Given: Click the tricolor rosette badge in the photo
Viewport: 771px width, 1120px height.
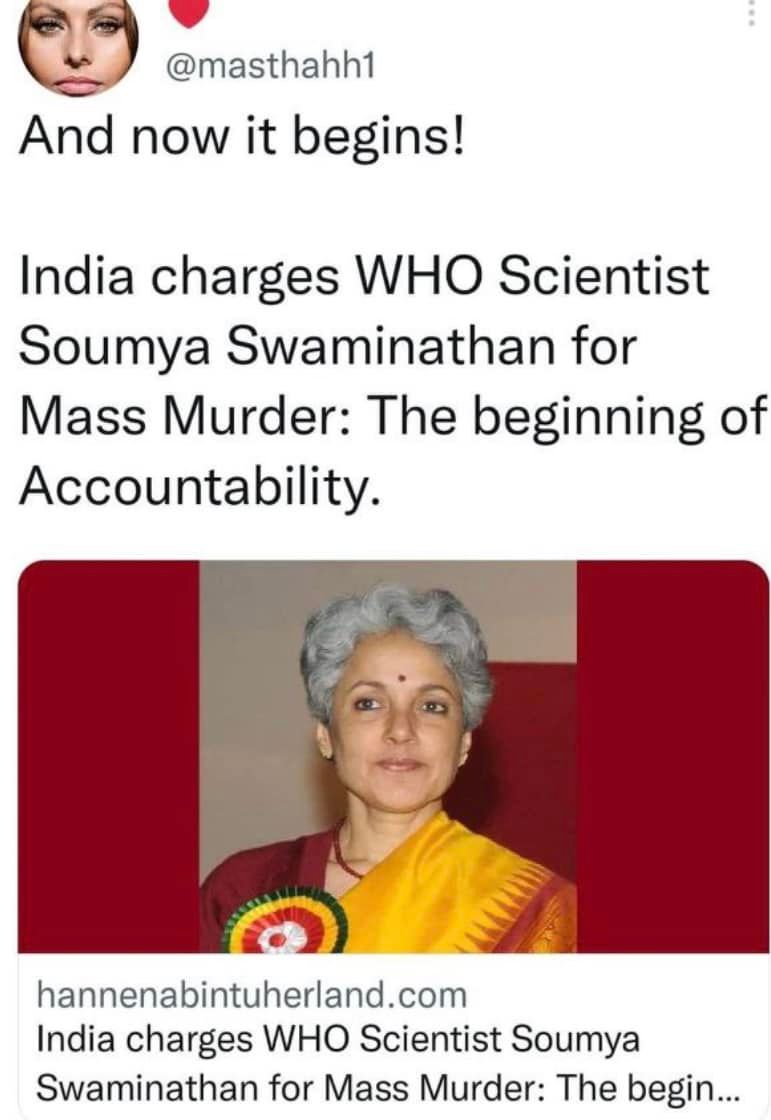Looking at the screenshot, I should coord(284,921).
